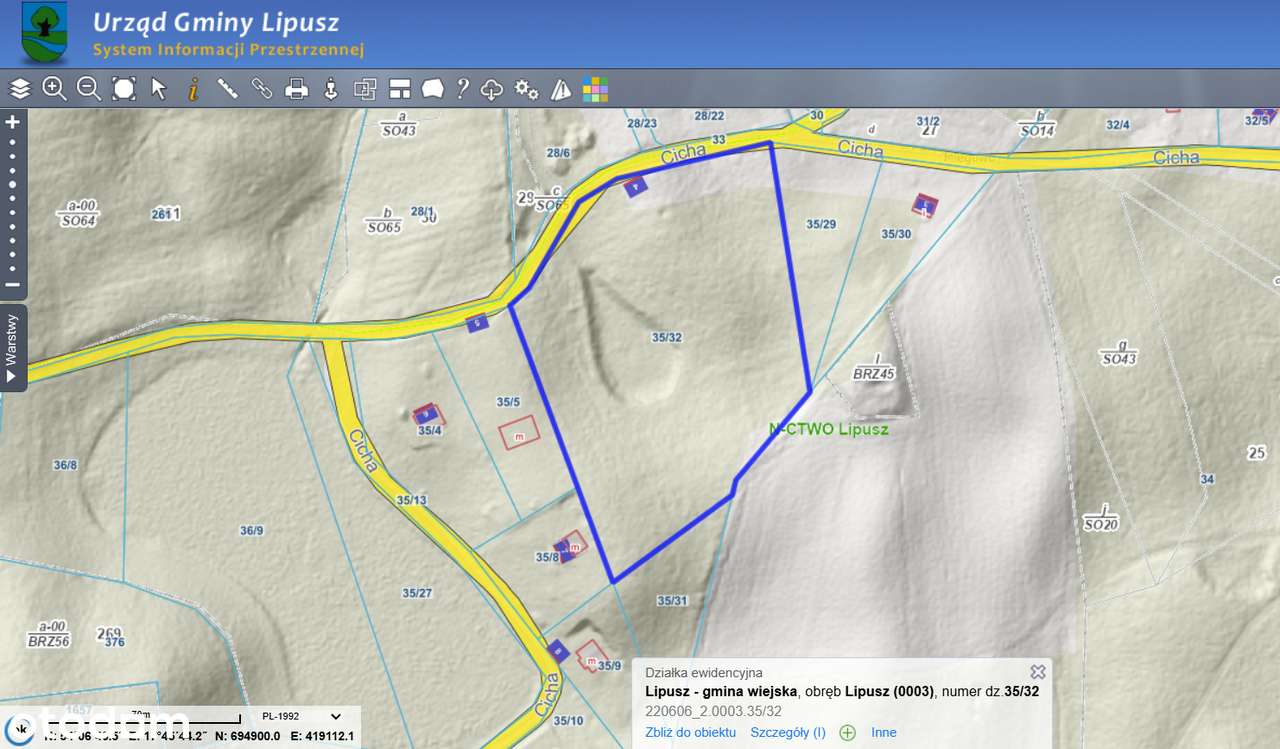This screenshot has width=1280, height=749.
Task: Click the N: 694900.0 coordinate readout
Action: (x=247, y=737)
